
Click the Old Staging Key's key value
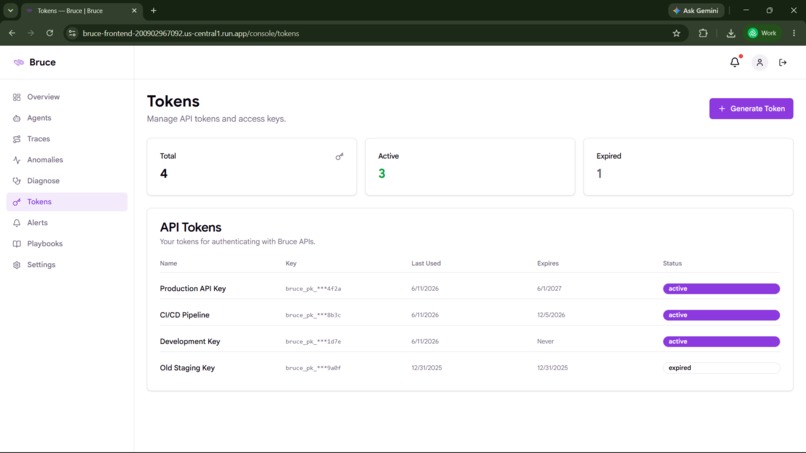[313, 368]
